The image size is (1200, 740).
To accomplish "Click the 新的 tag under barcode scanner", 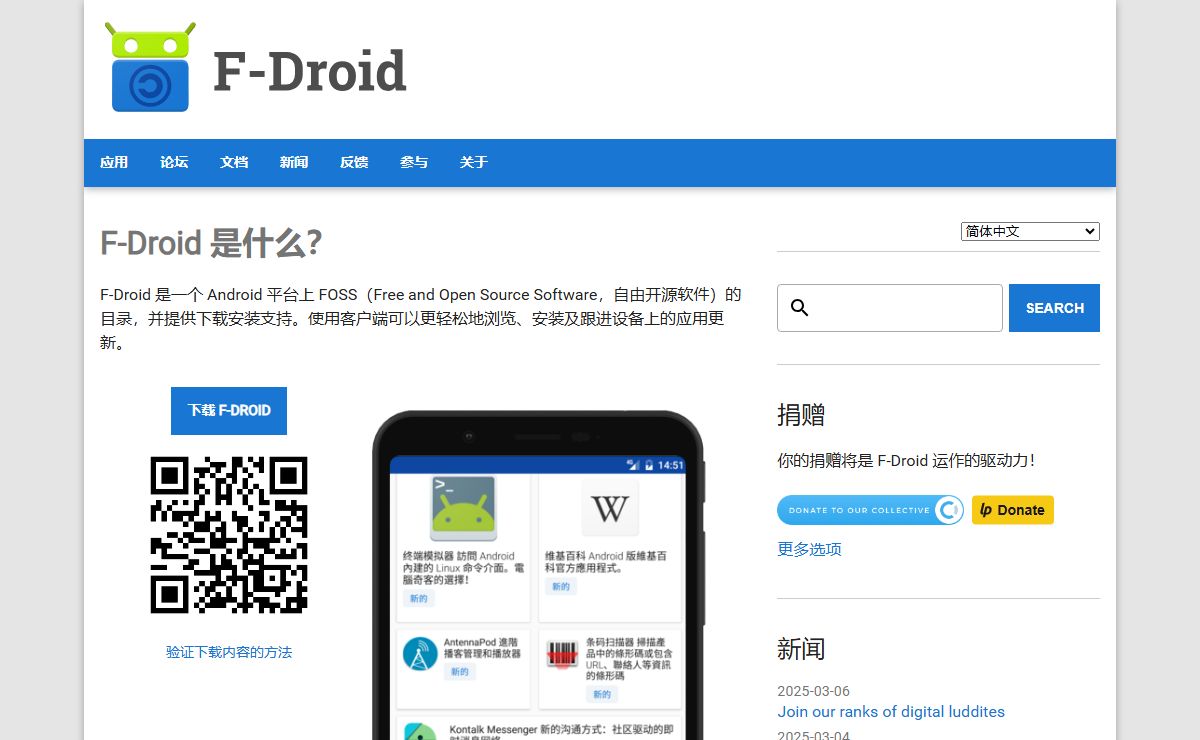I will [601, 694].
